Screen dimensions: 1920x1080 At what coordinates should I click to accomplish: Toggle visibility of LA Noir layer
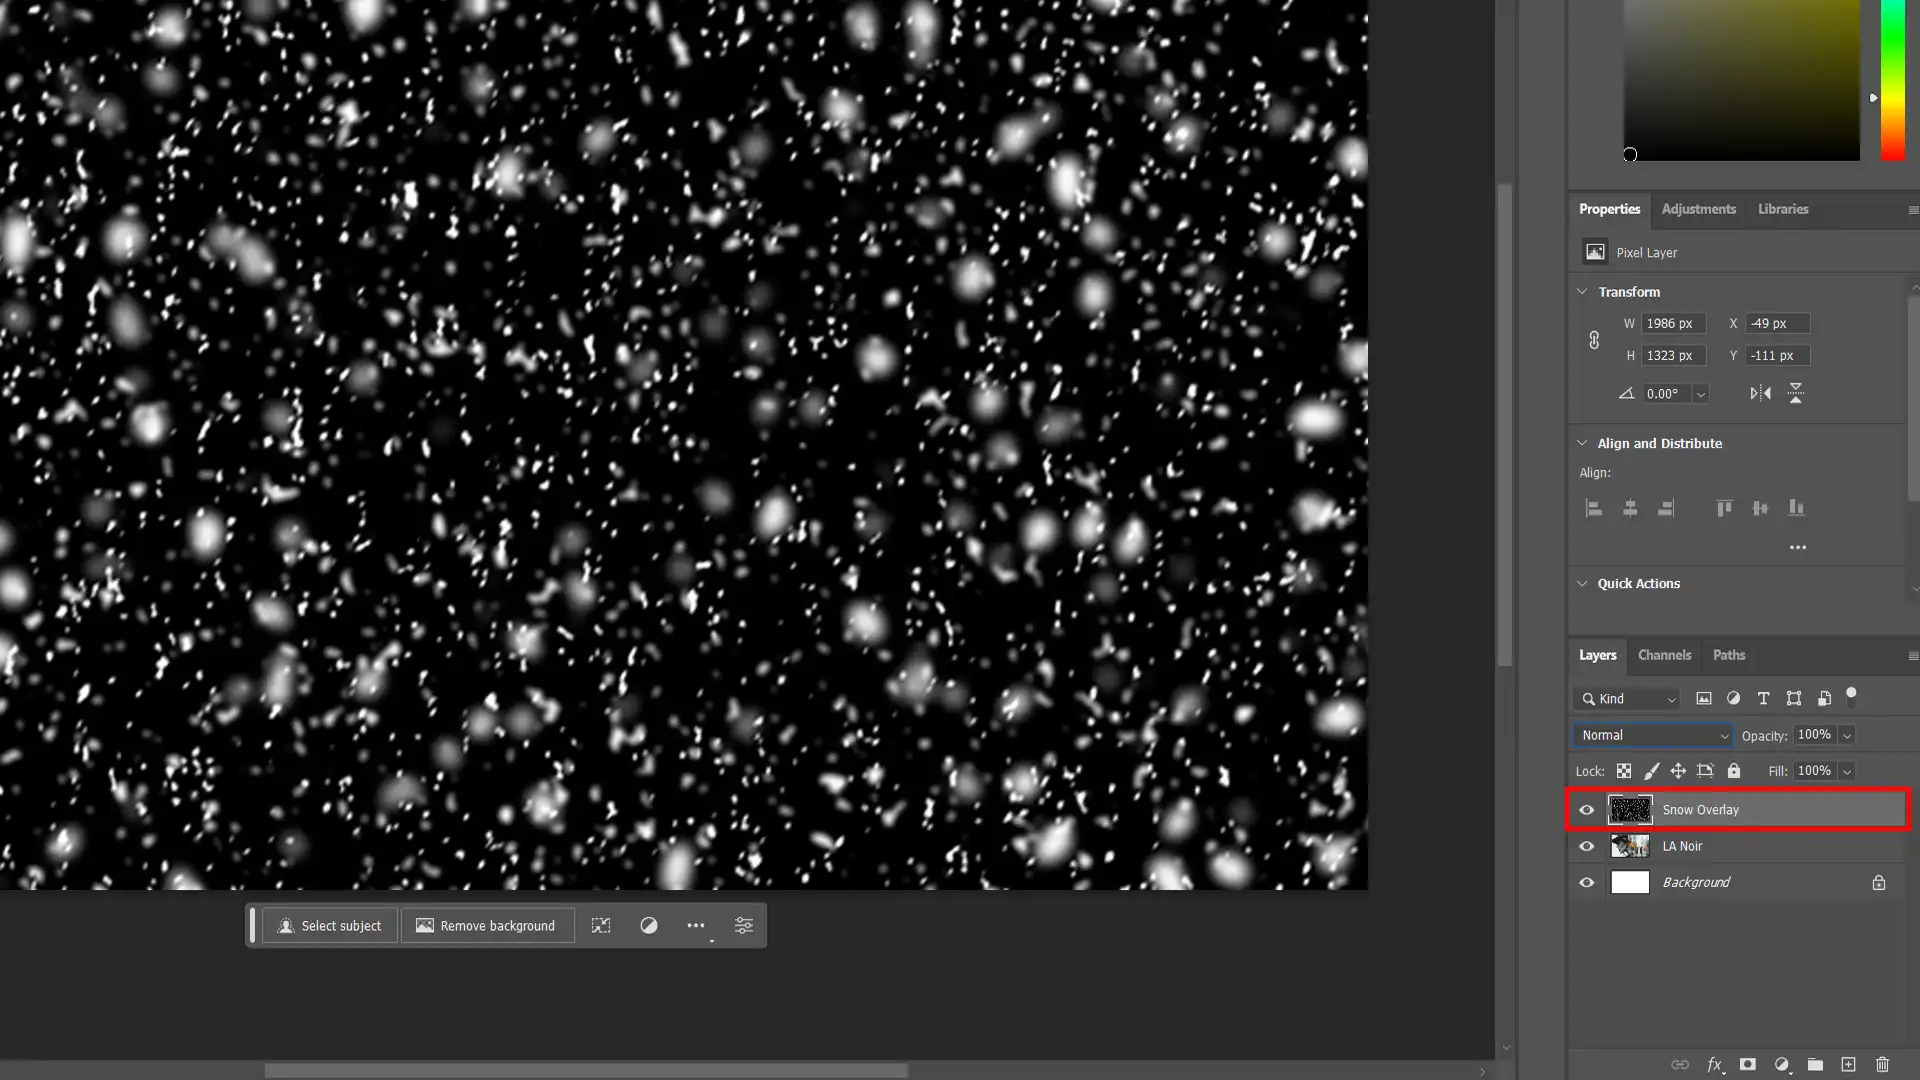1588,845
